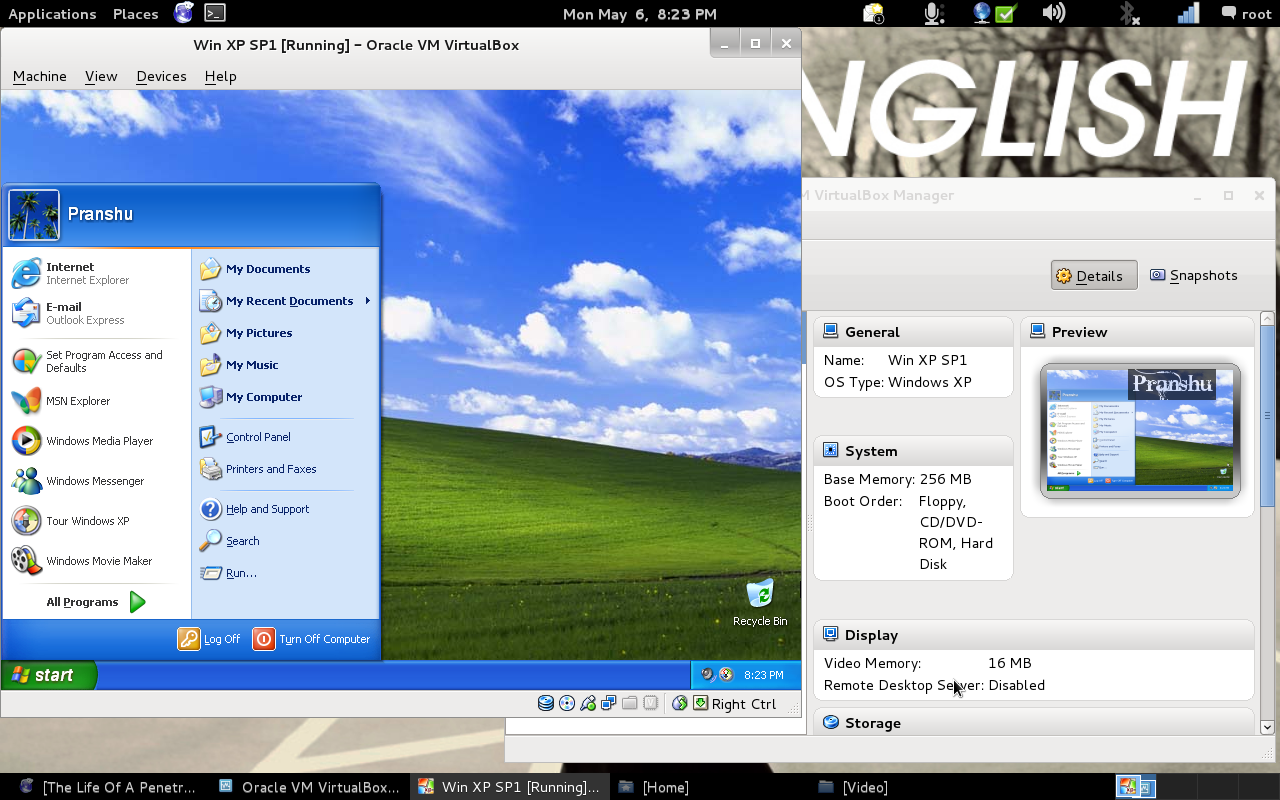Click the USB devices status icon
The width and height of the screenshot is (1280, 800).
tap(588, 703)
